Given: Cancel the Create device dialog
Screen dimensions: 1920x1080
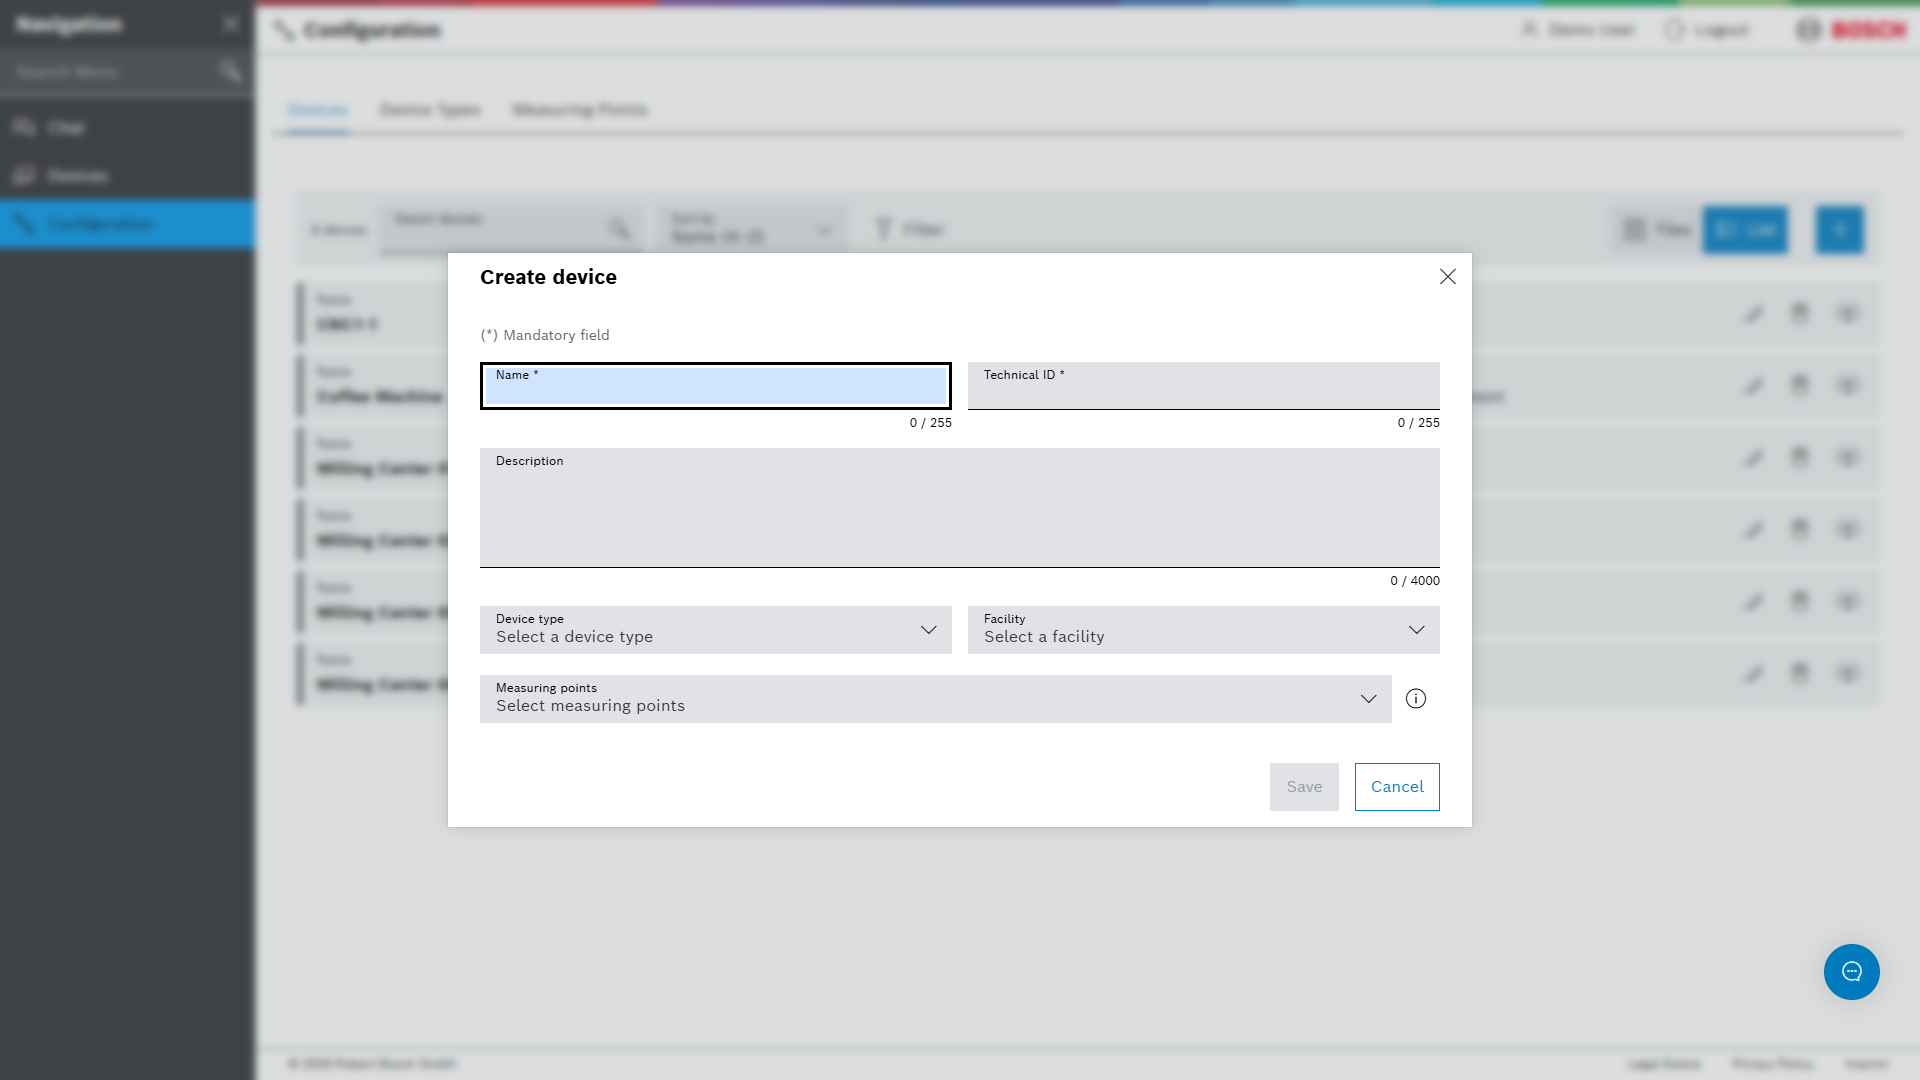Looking at the screenshot, I should tap(1397, 787).
